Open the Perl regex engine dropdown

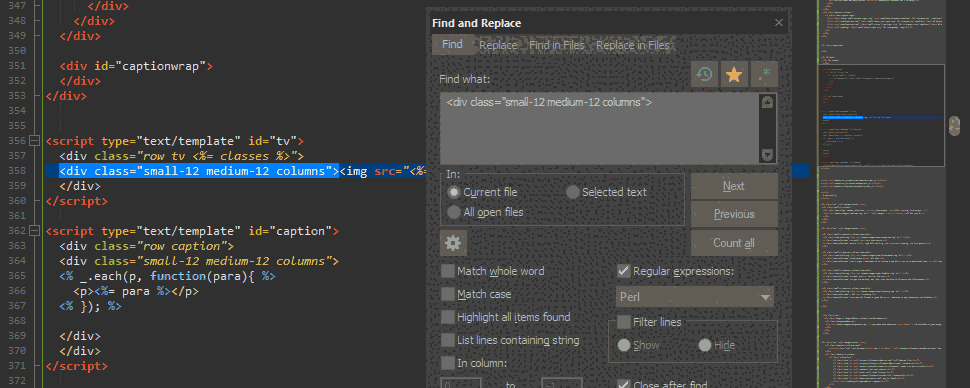pos(695,297)
